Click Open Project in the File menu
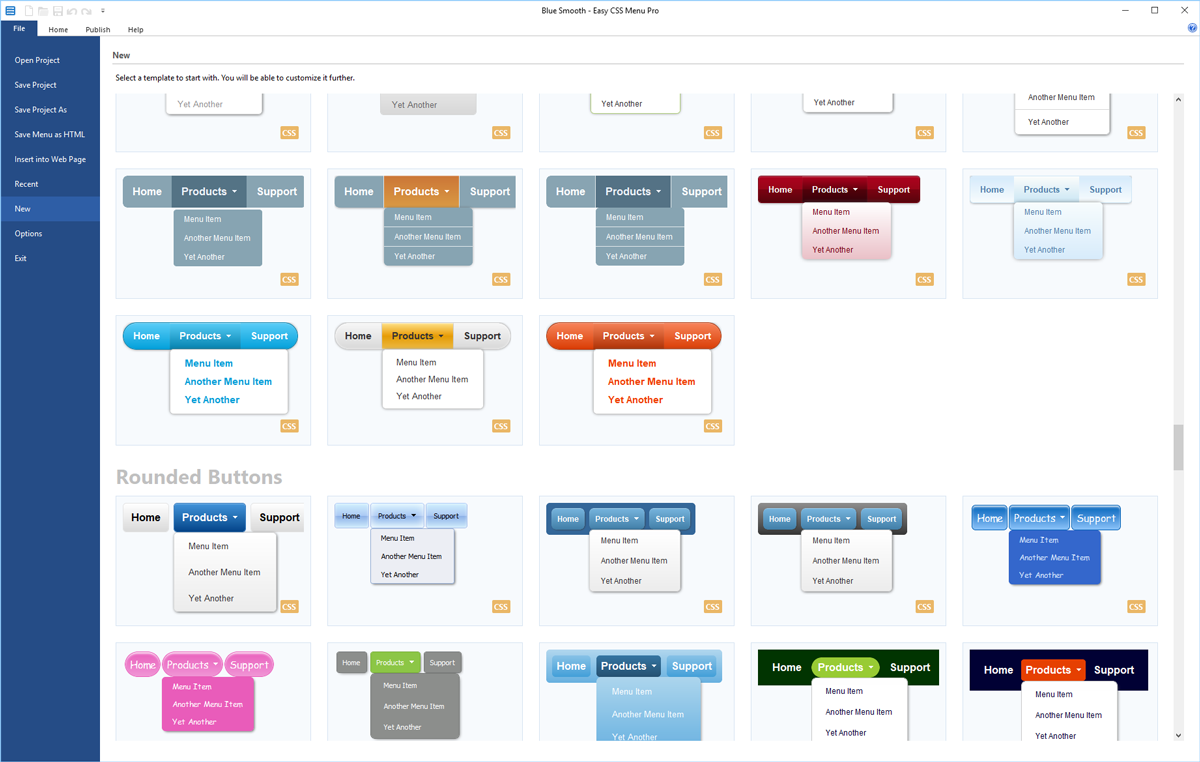The width and height of the screenshot is (1200, 762). coord(37,60)
